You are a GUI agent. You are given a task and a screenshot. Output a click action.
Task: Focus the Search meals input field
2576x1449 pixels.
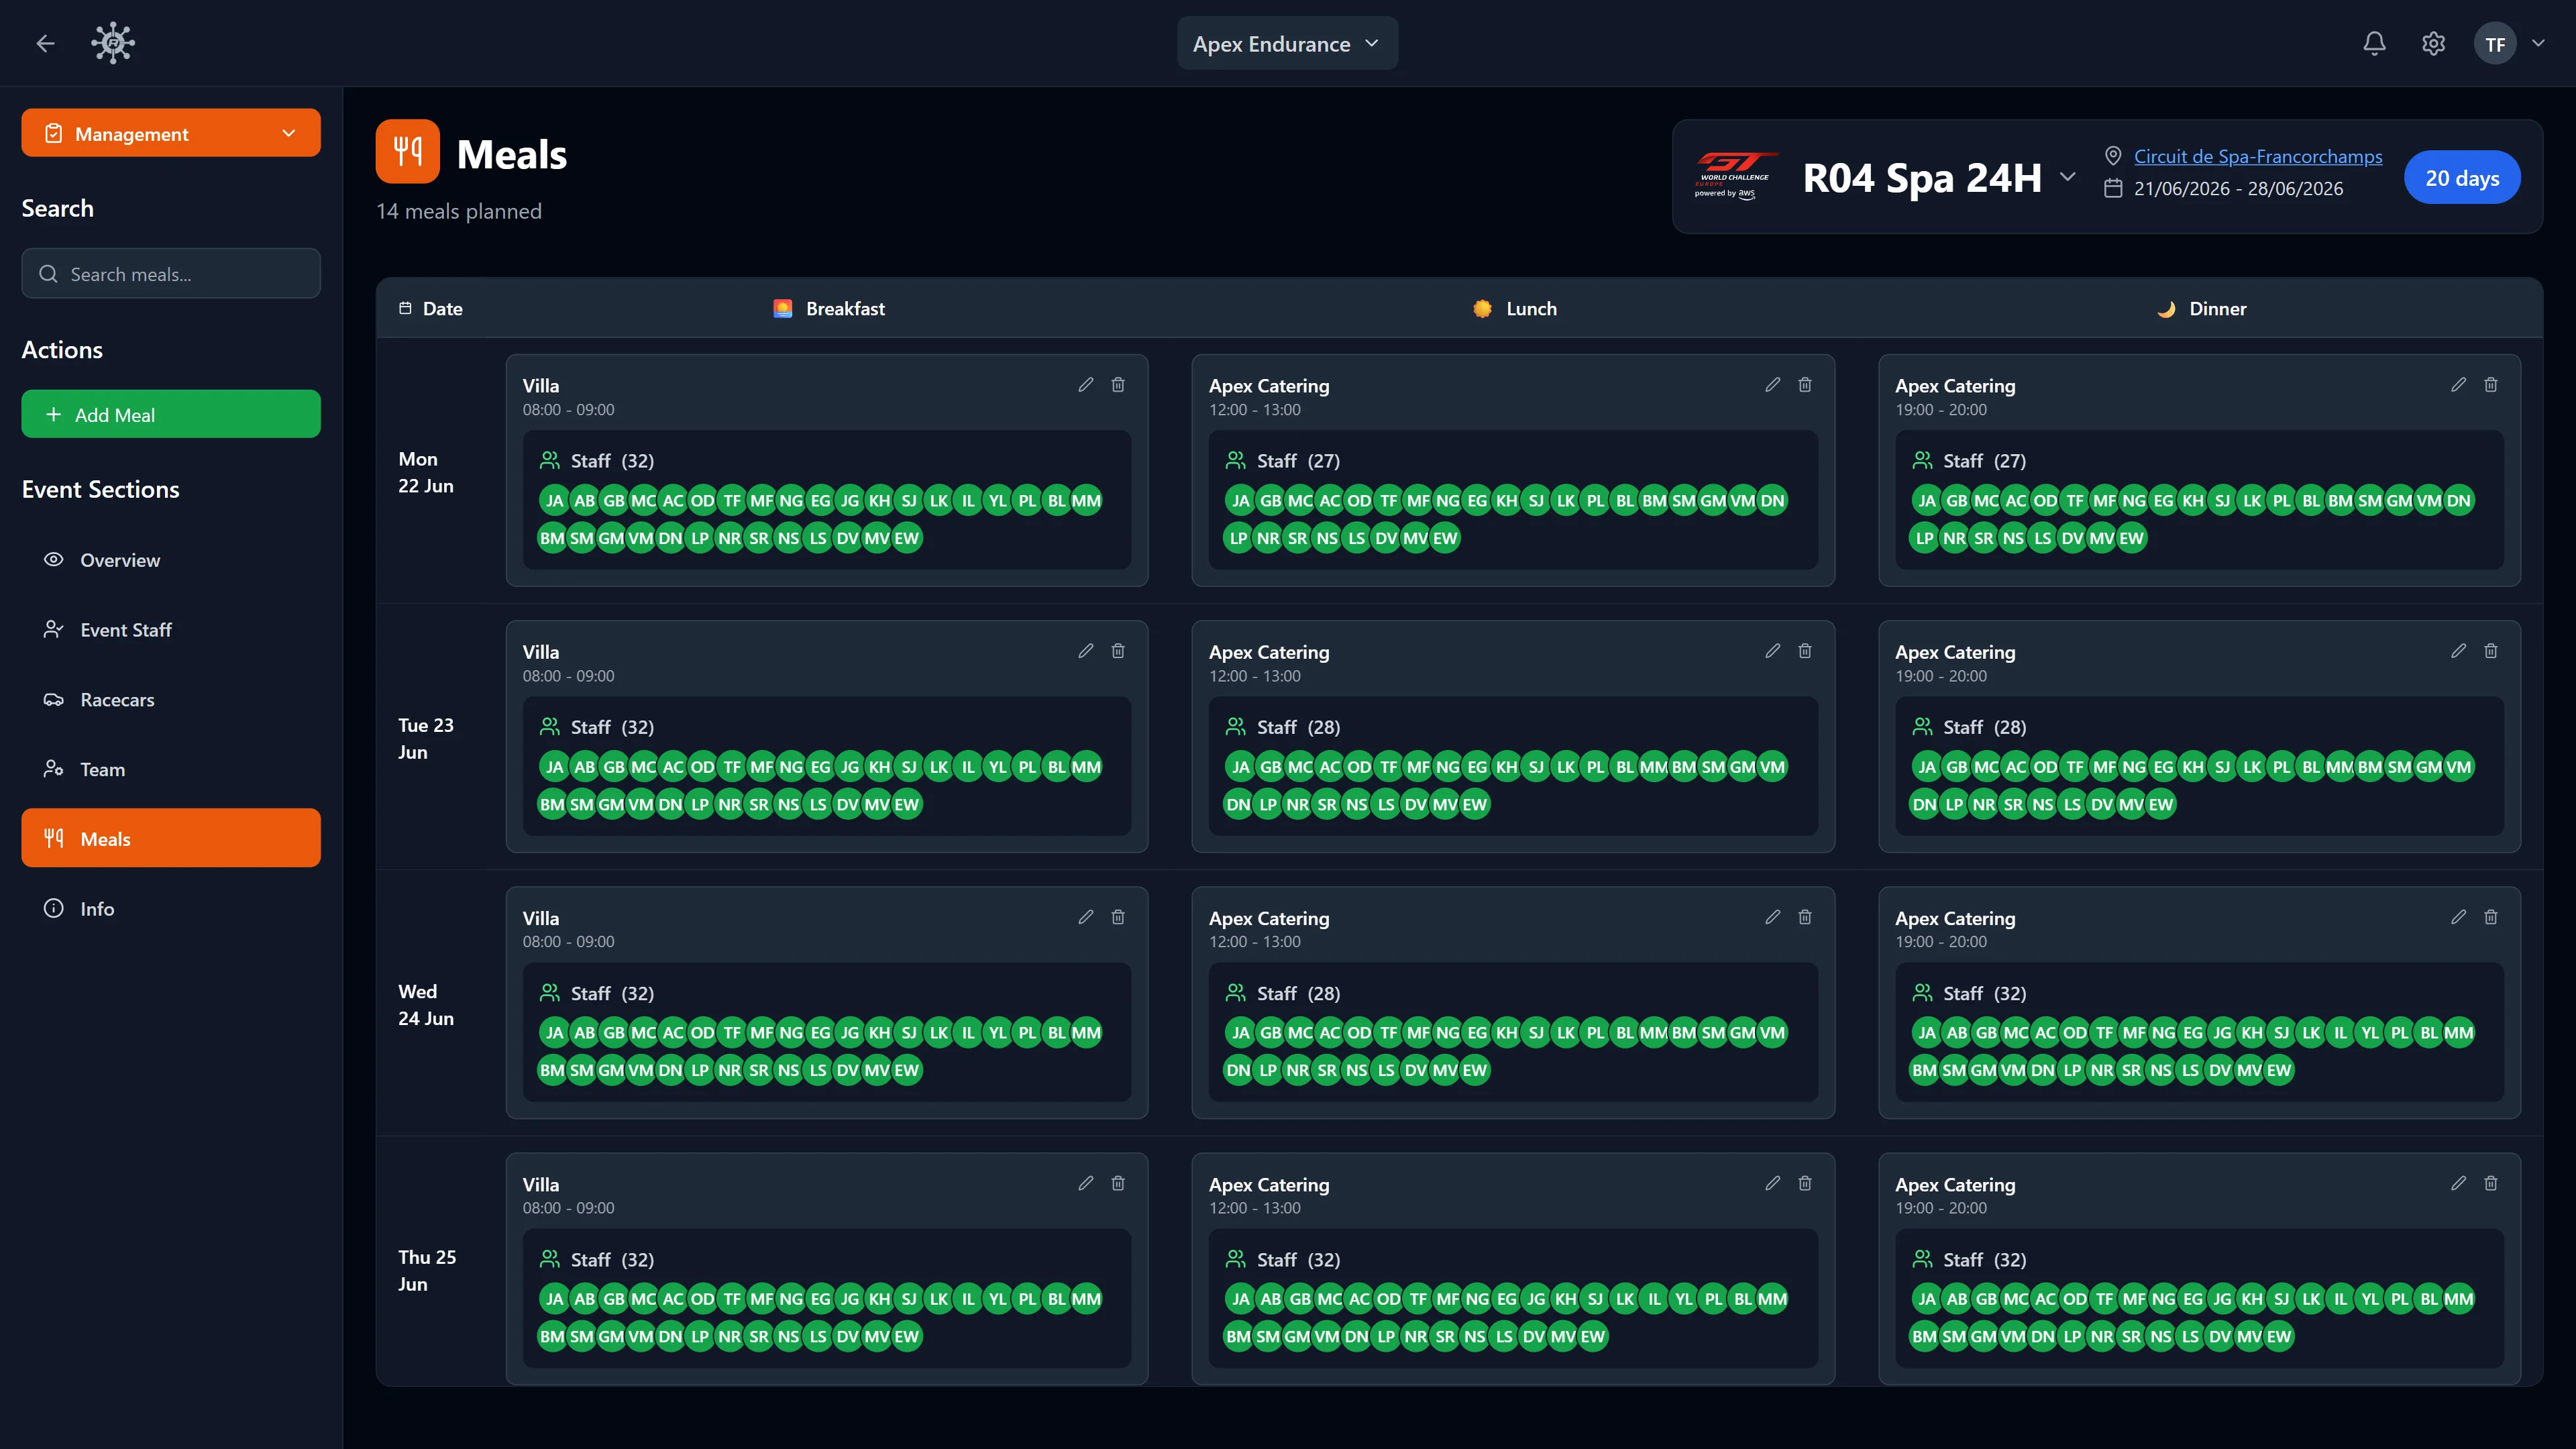coord(171,273)
